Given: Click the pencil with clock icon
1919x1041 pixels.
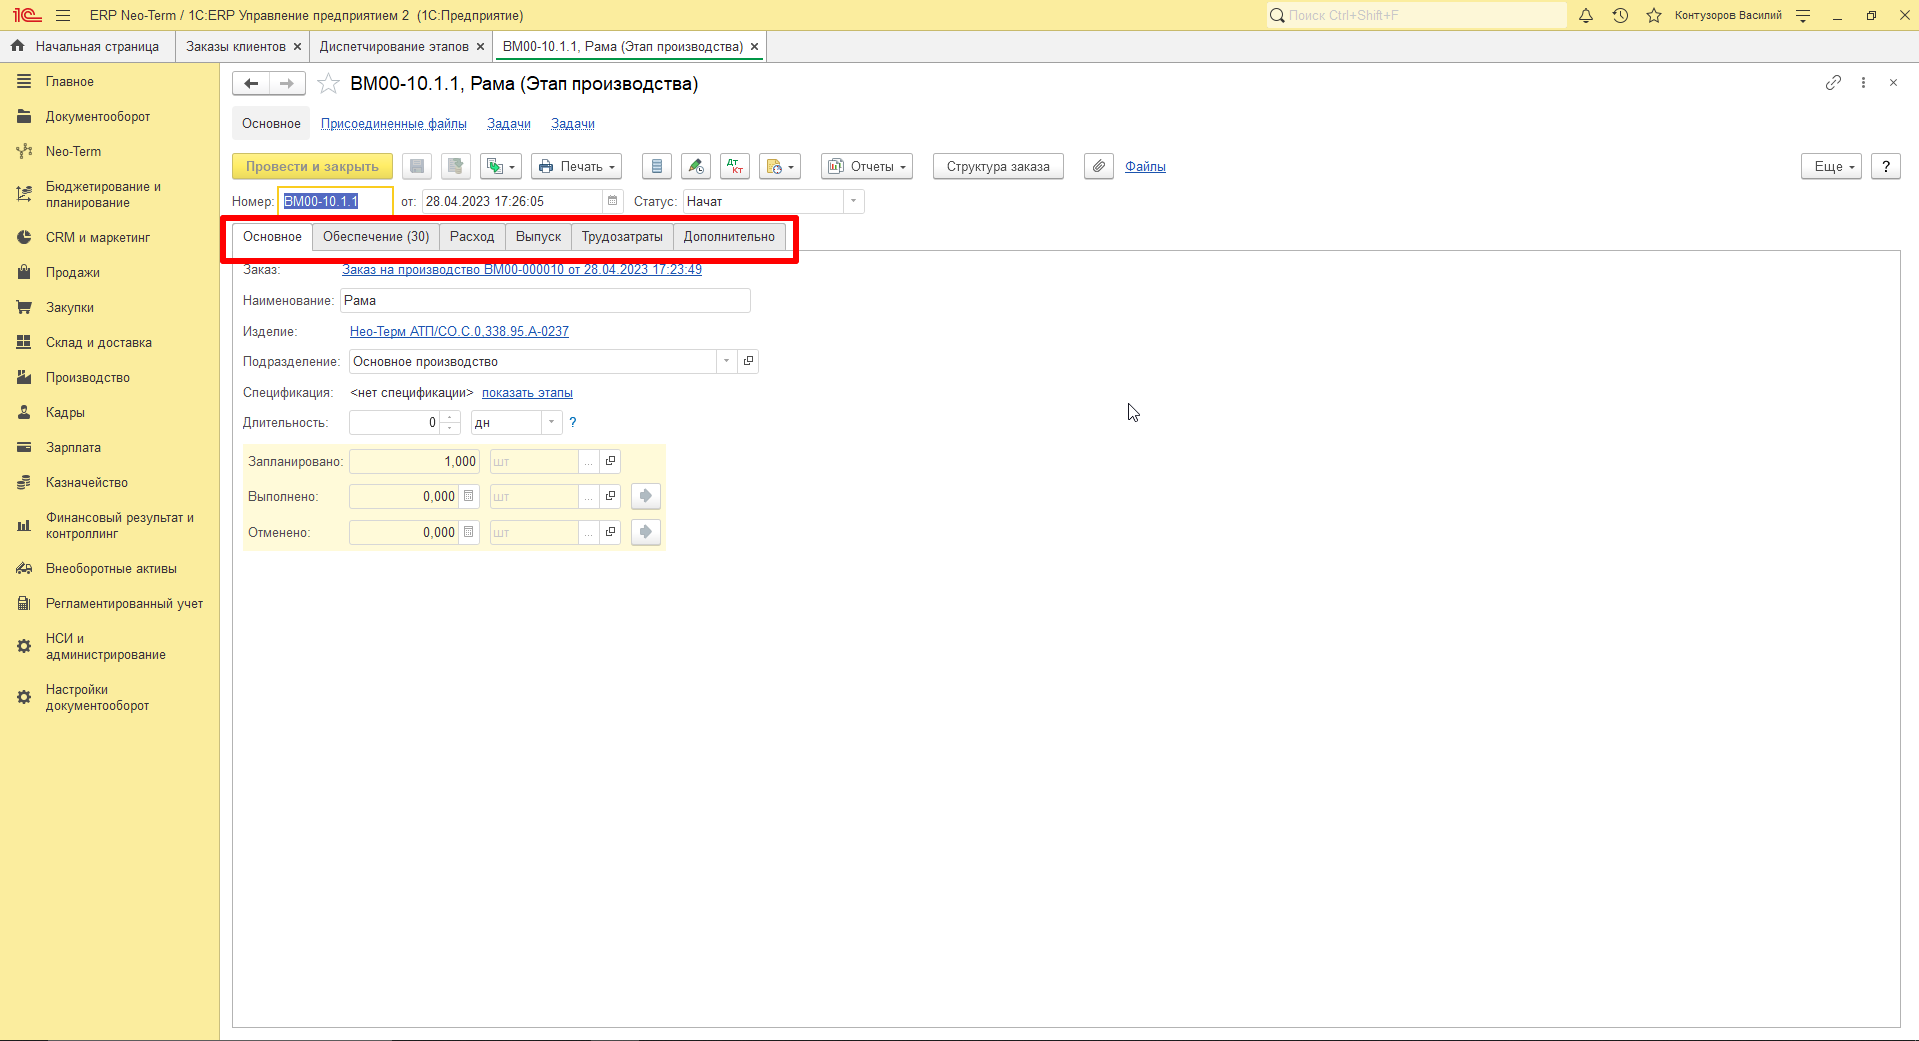Looking at the screenshot, I should pyautogui.click(x=696, y=167).
